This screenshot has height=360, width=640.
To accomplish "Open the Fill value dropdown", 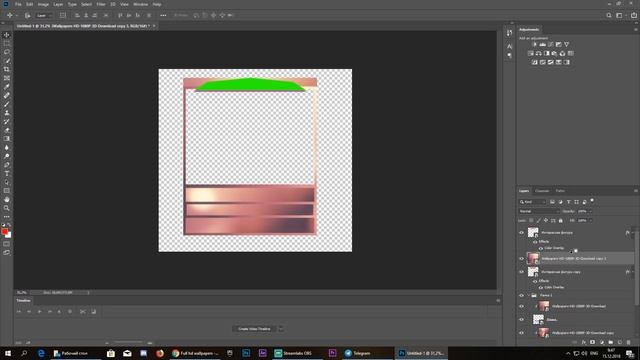I will tap(590, 220).
